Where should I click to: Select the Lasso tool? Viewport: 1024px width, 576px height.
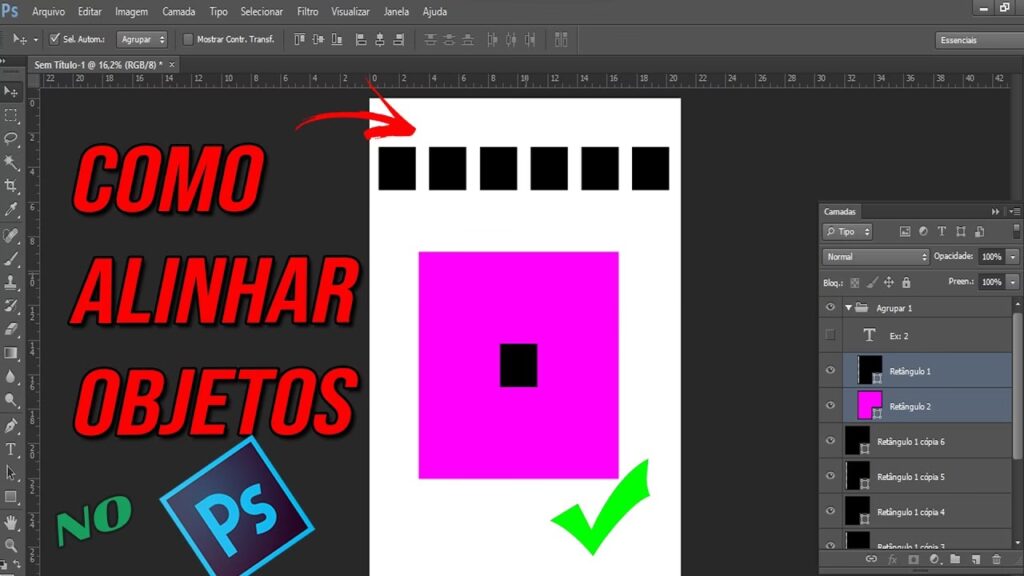11,139
